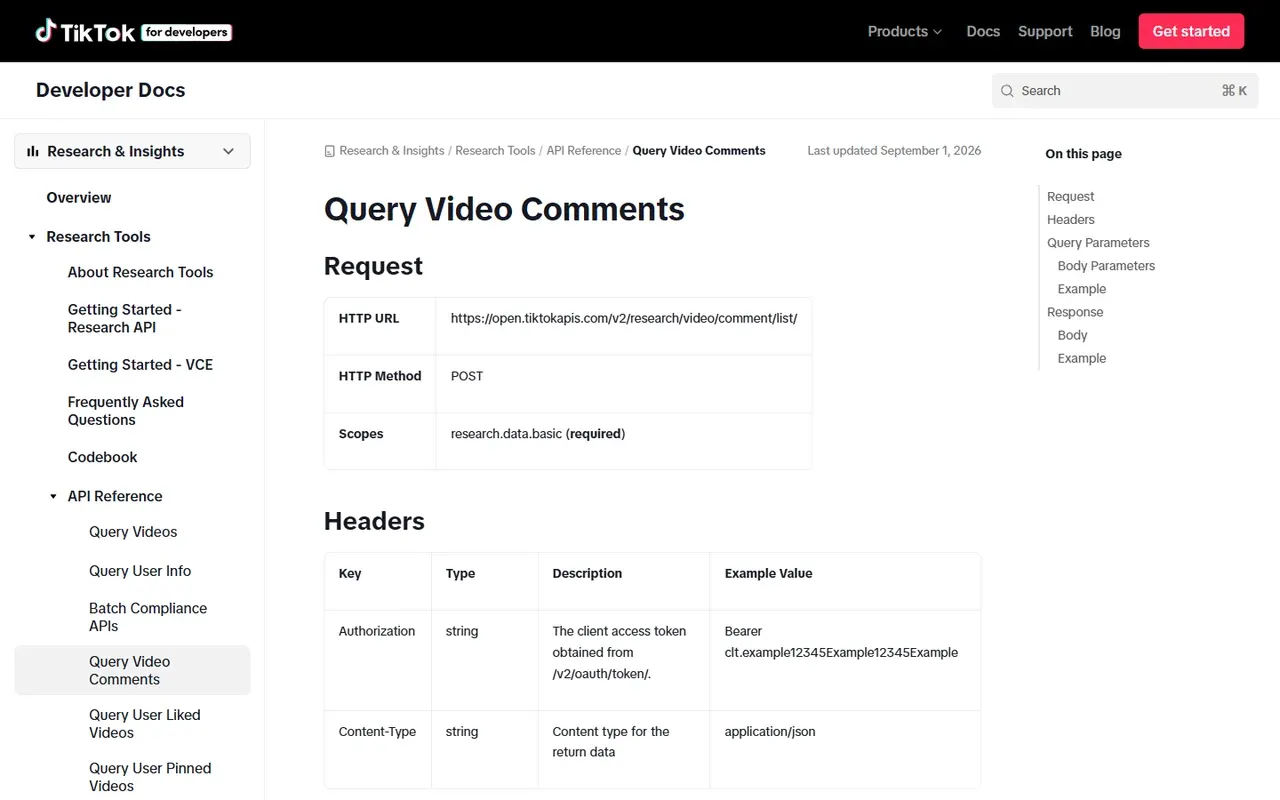Click Research & Insights breadcrumb link
This screenshot has height=800, width=1280.
click(392, 151)
